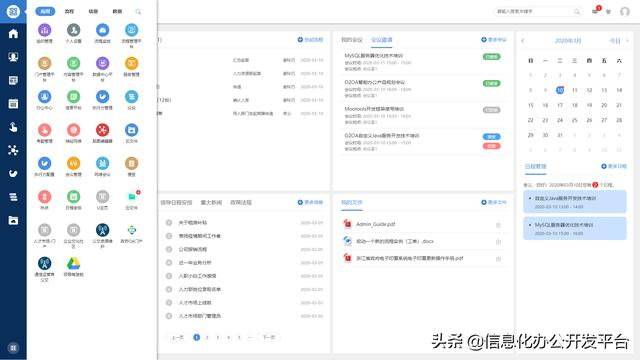Click the tapping-hand icon in dark sidebar
The image size is (640, 360).
(x=13, y=127)
